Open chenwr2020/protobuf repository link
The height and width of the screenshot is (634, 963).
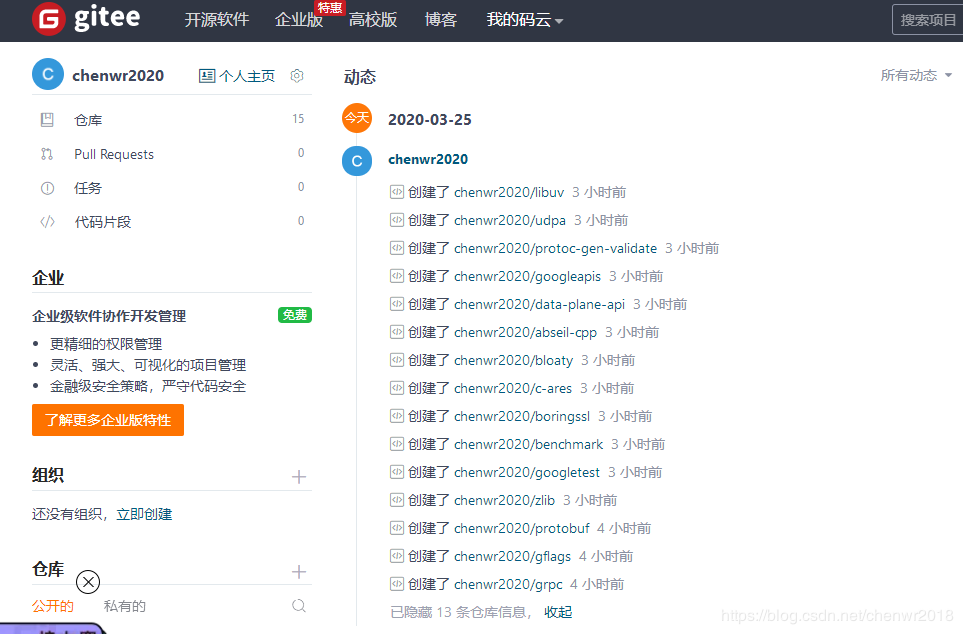click(521, 528)
